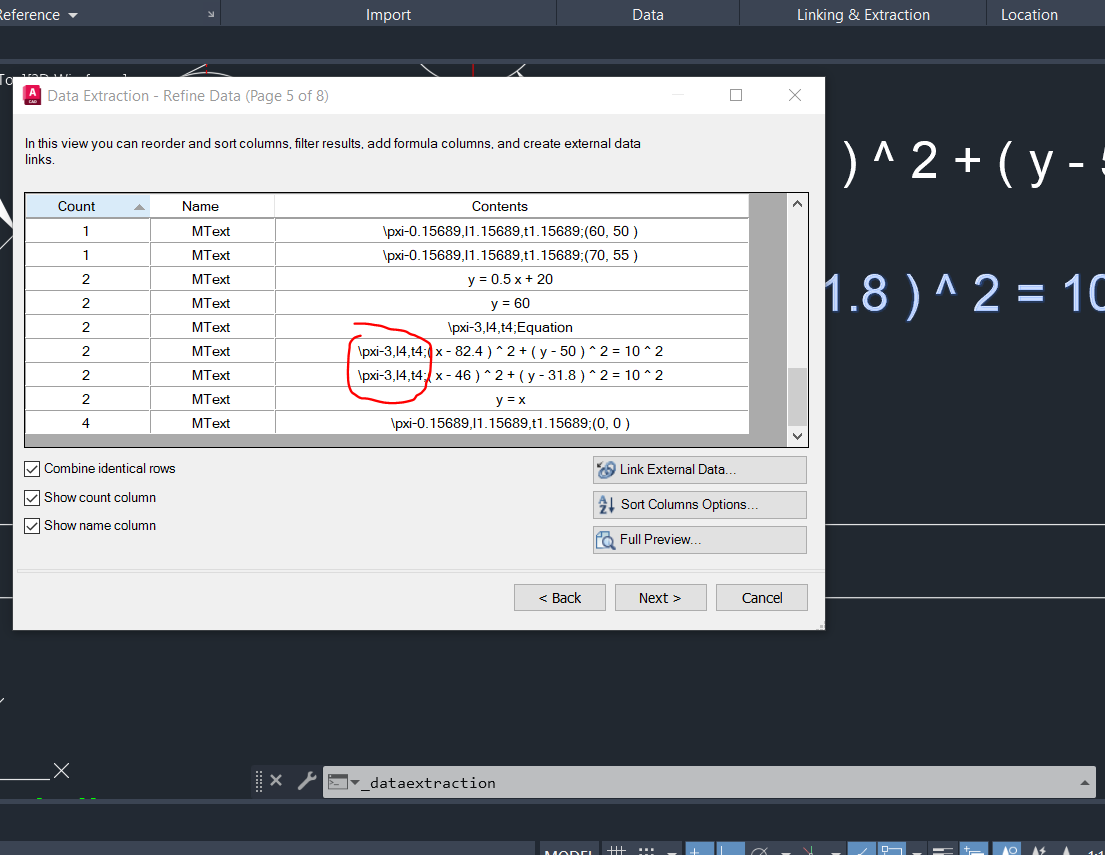This screenshot has width=1105, height=855.
Task: Toggle the snap mode dots icon in status bar
Action: [x=646, y=850]
